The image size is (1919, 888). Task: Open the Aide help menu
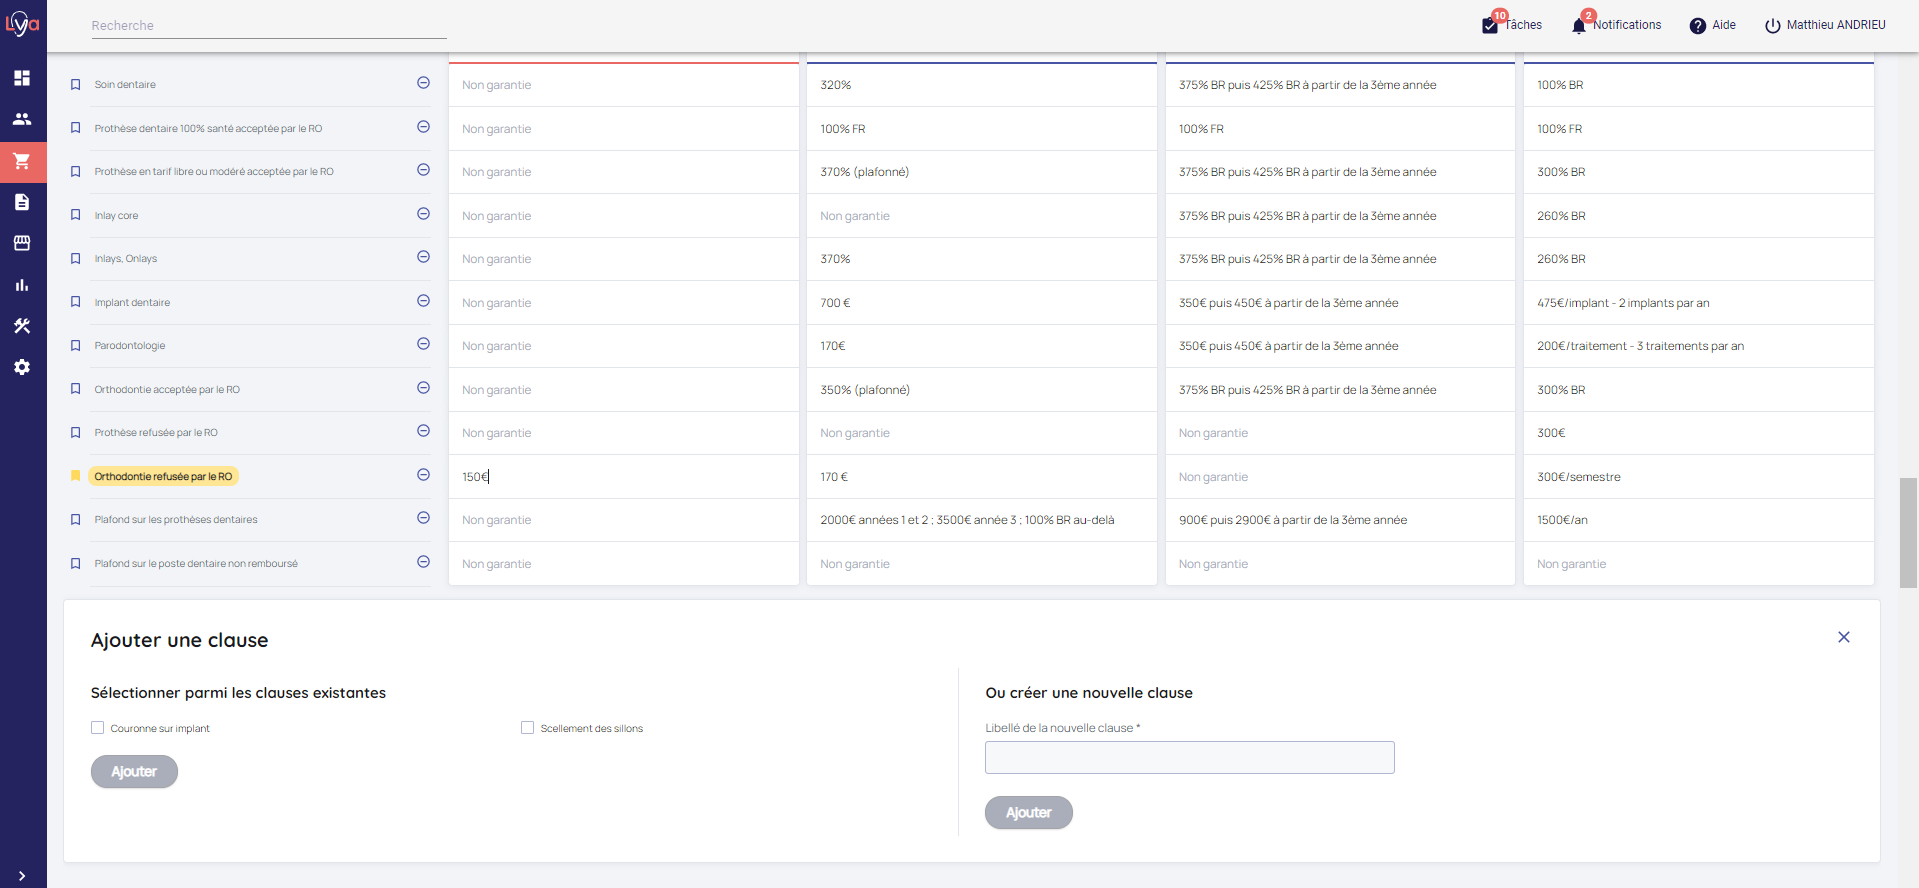pyautogui.click(x=1712, y=25)
